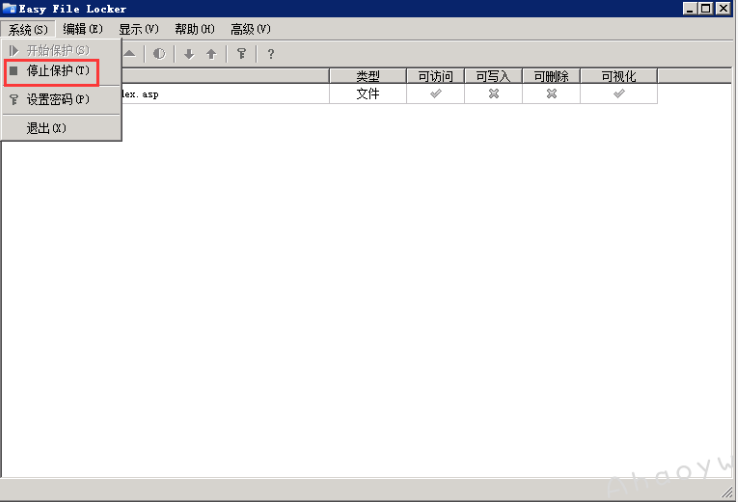Screen dimensions: 738x502
Task: Select 停止保护(T) from the system menu
Action: [x=57, y=71]
